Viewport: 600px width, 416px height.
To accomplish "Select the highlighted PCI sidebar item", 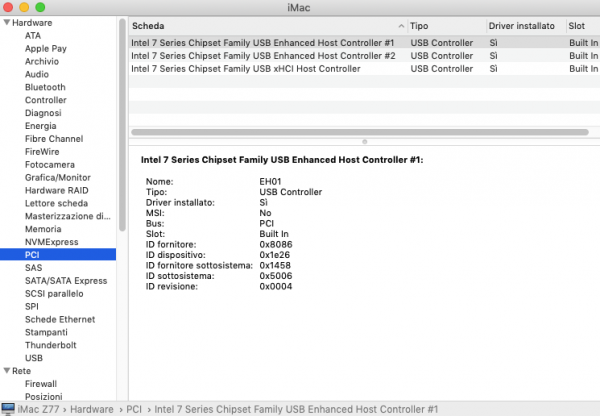I will (58, 254).
